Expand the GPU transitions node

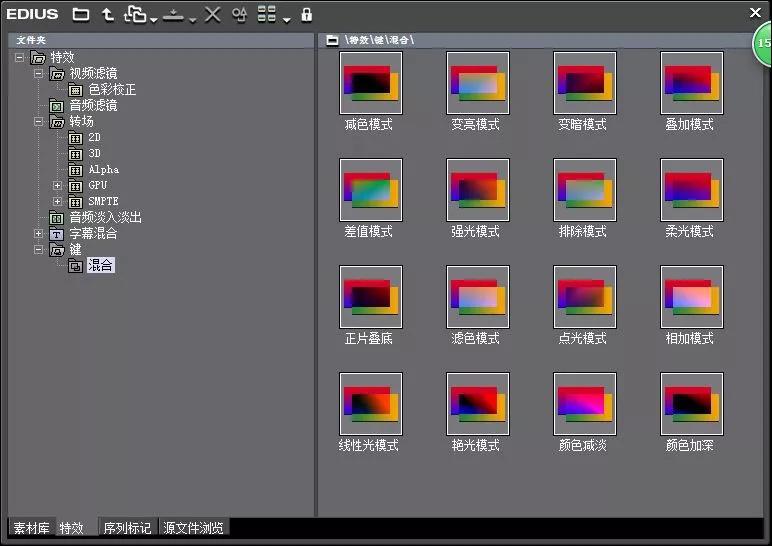pyautogui.click(x=57, y=186)
